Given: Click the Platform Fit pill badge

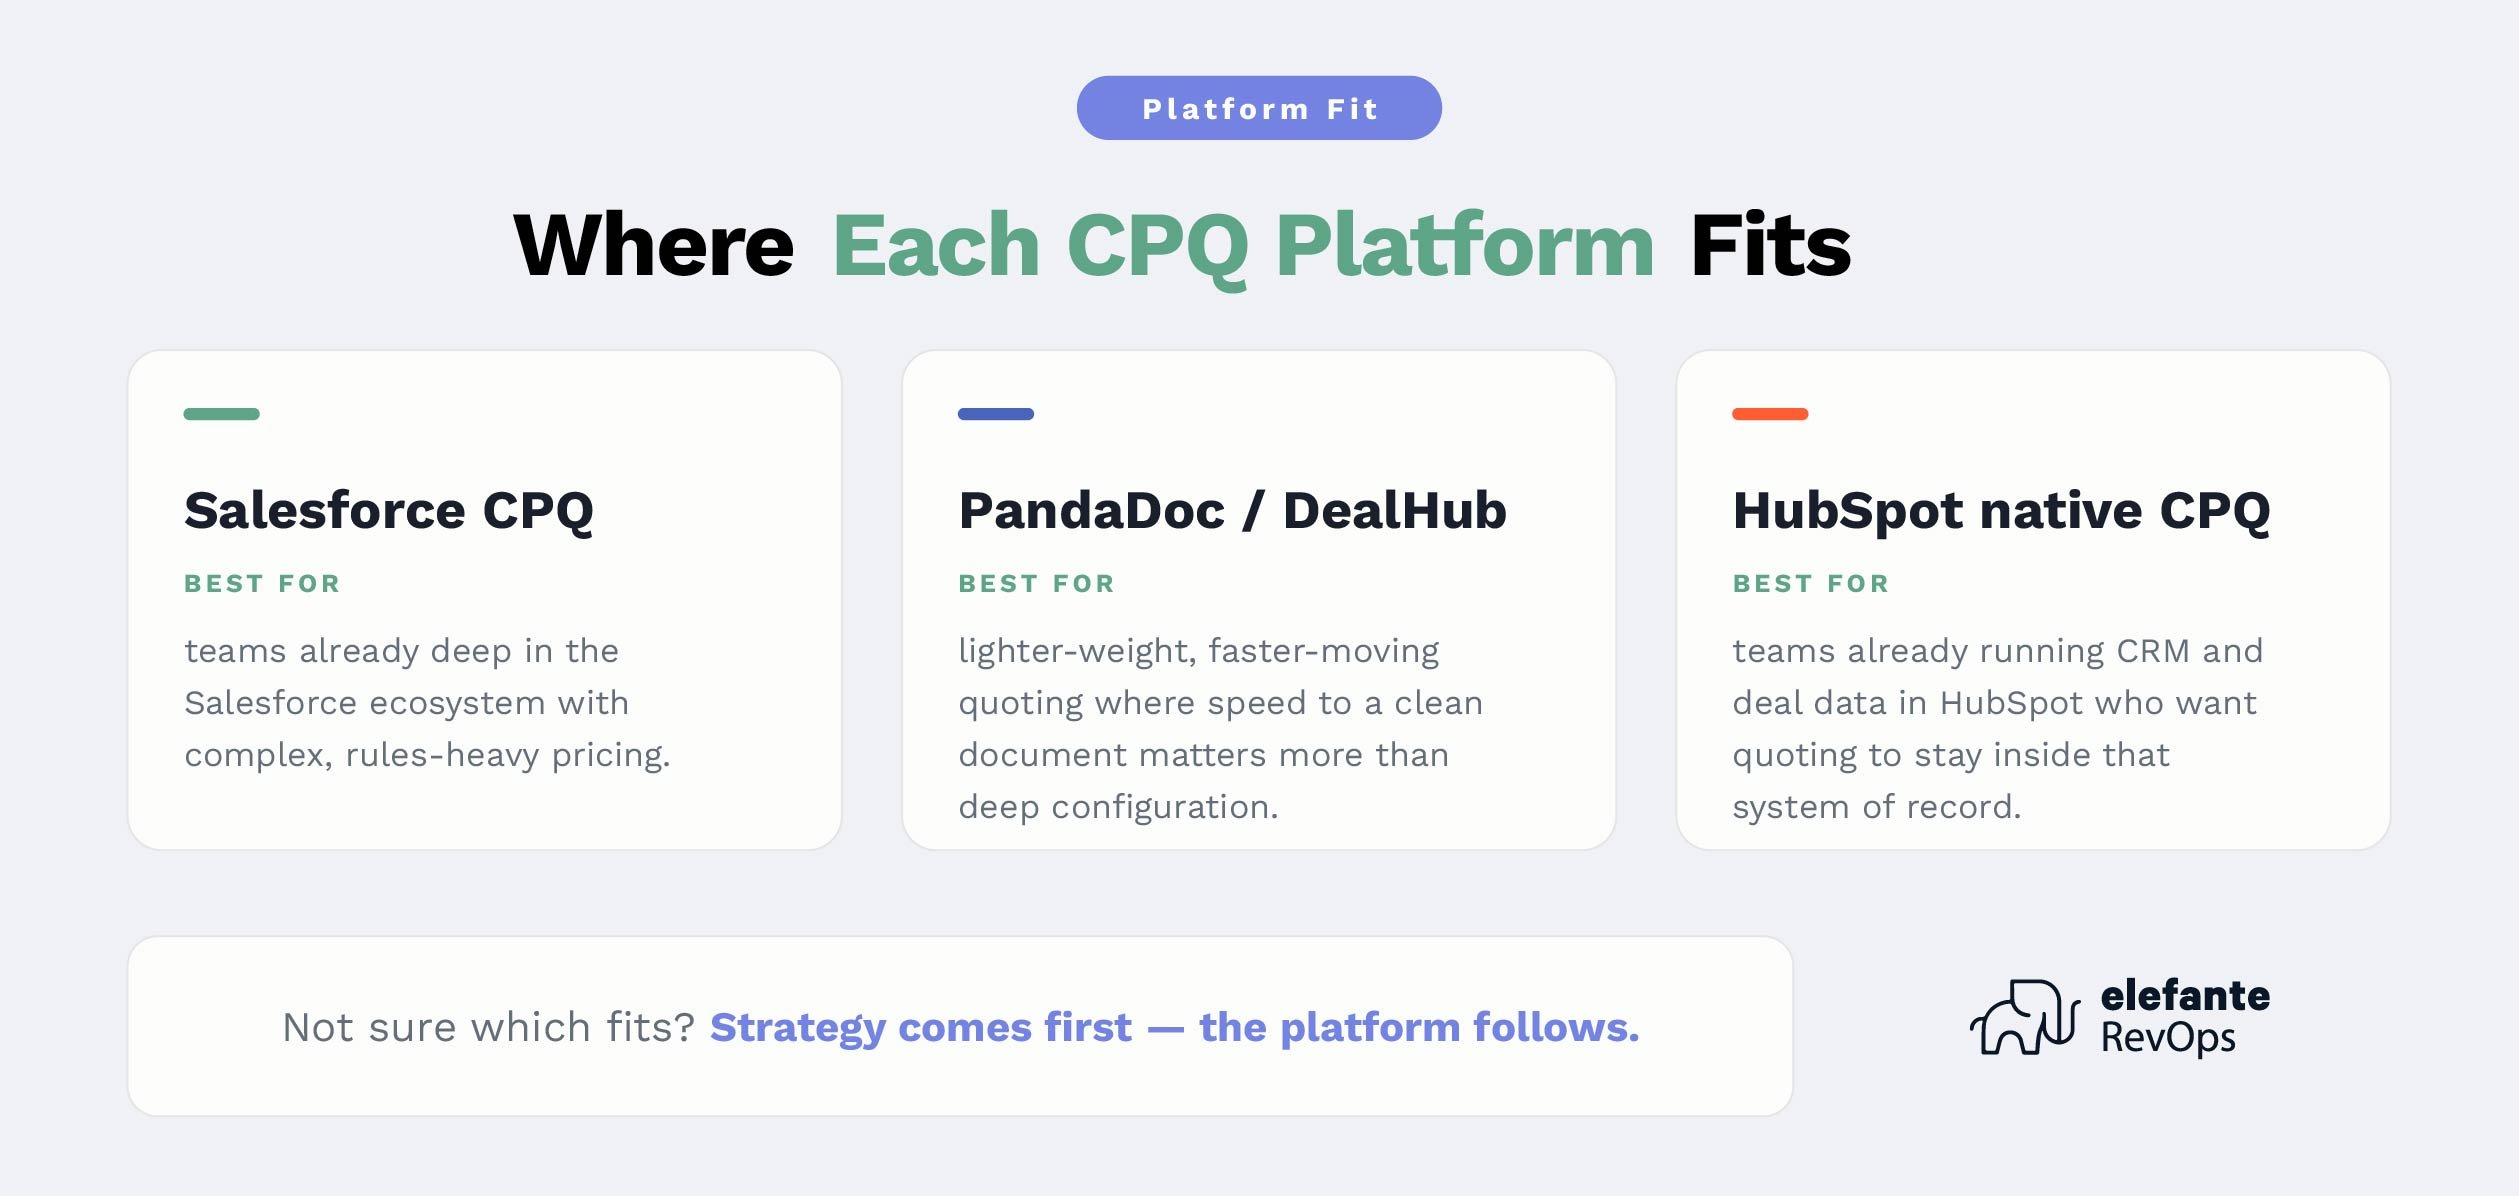Looking at the screenshot, I should tap(1259, 108).
